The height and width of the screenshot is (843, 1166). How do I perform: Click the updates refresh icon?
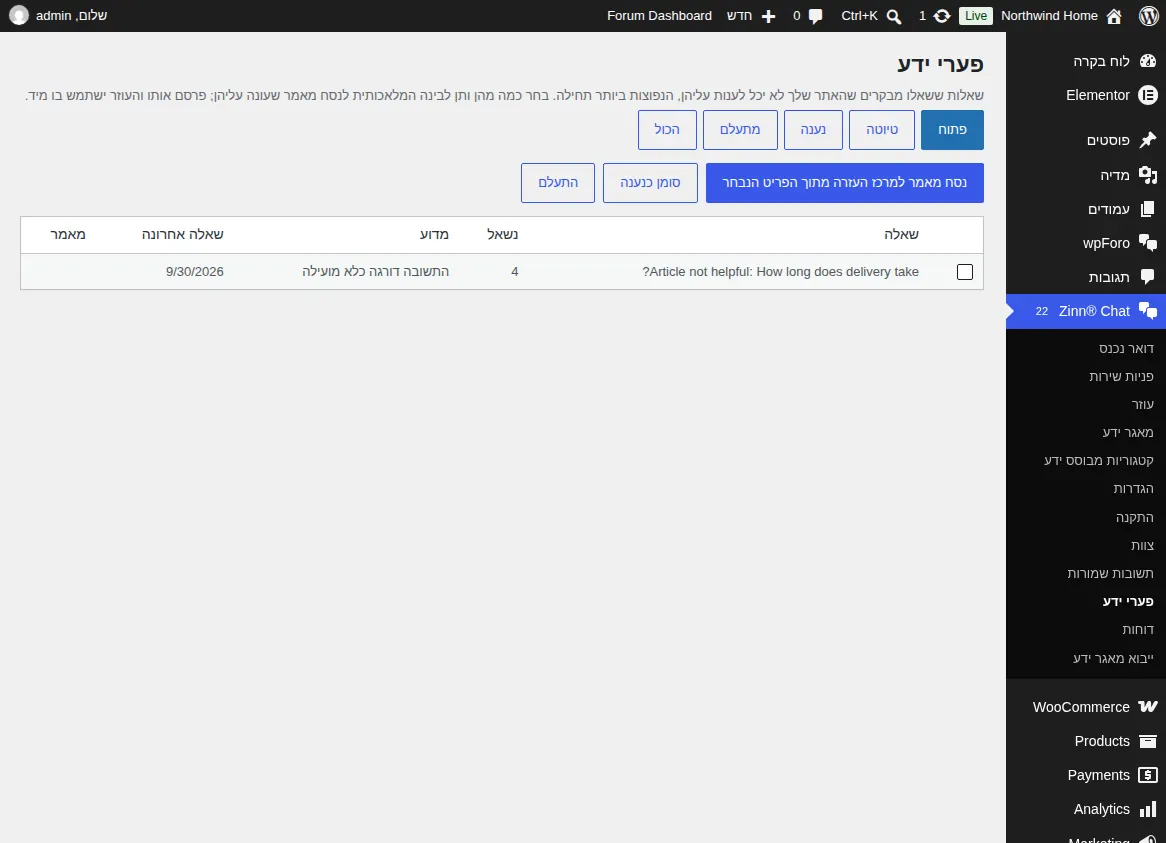coord(942,16)
